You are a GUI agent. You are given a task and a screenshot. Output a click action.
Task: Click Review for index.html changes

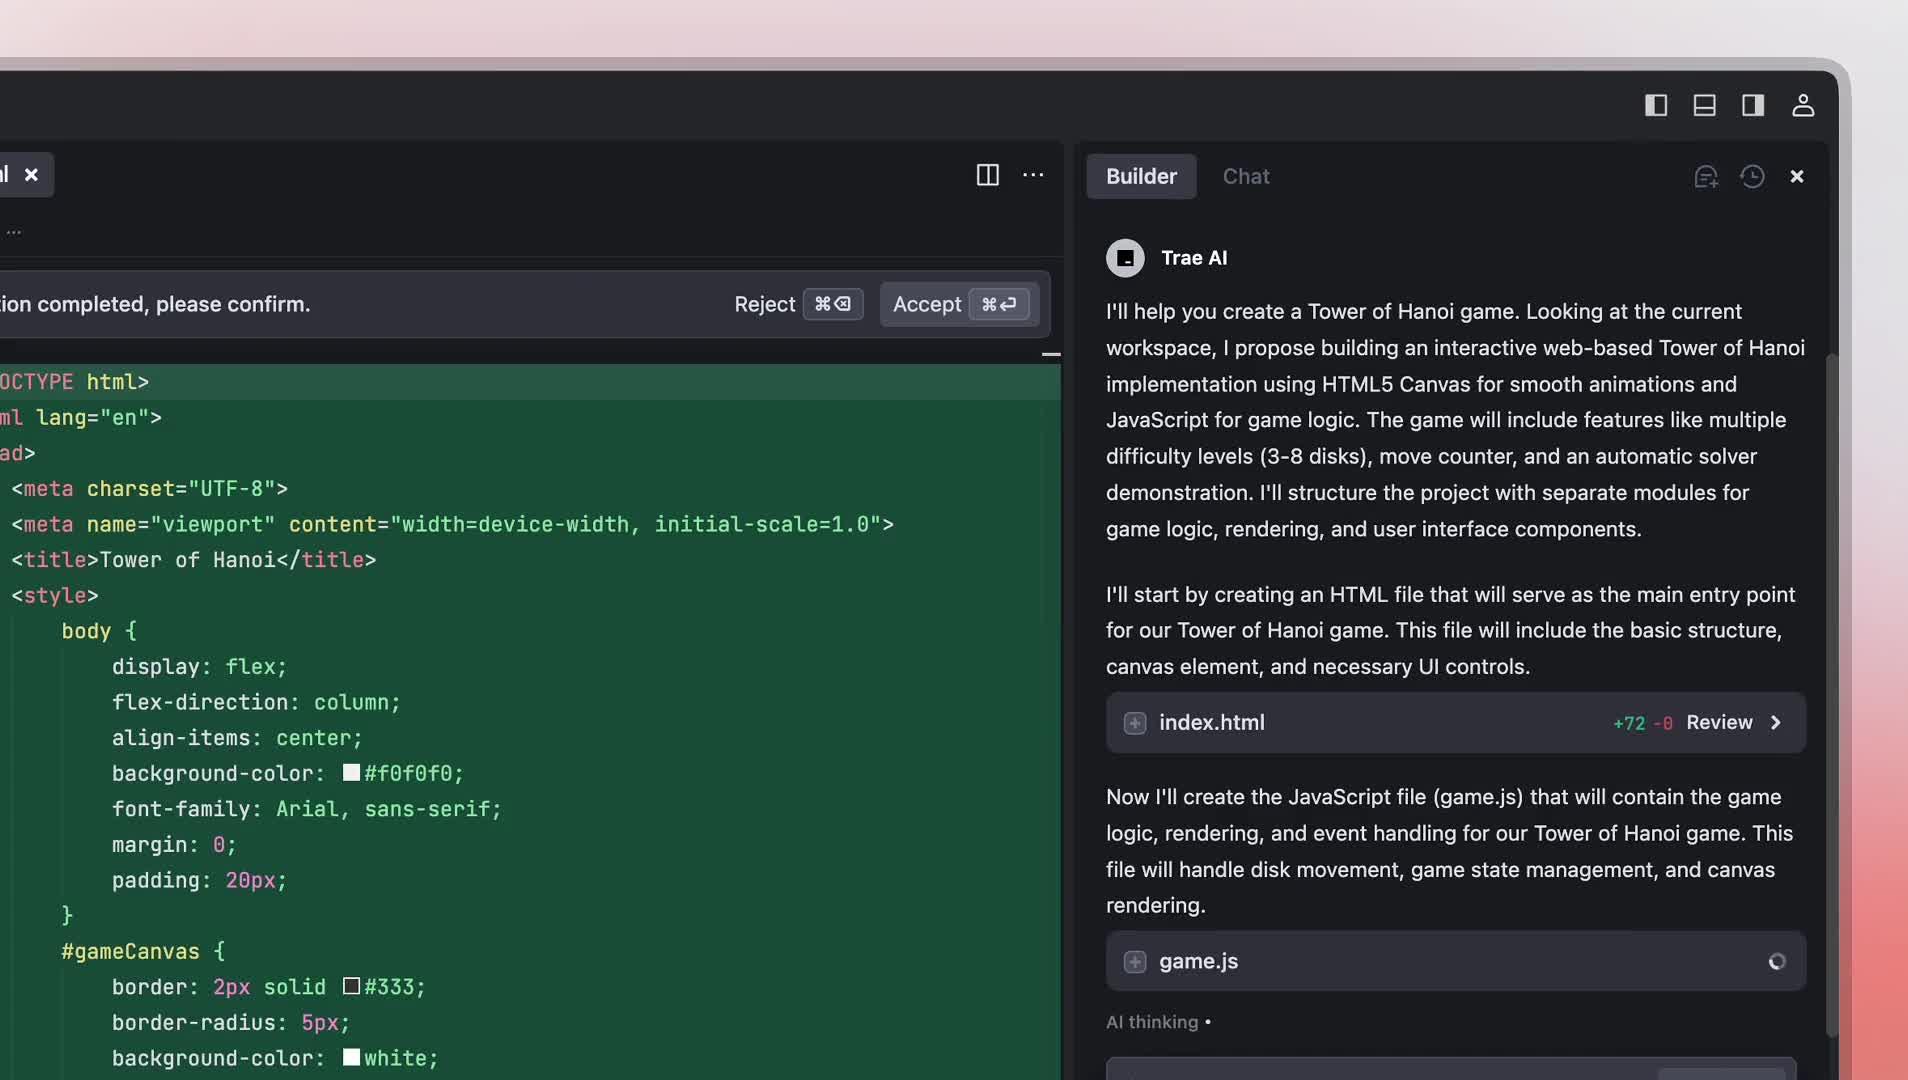pyautogui.click(x=1719, y=723)
